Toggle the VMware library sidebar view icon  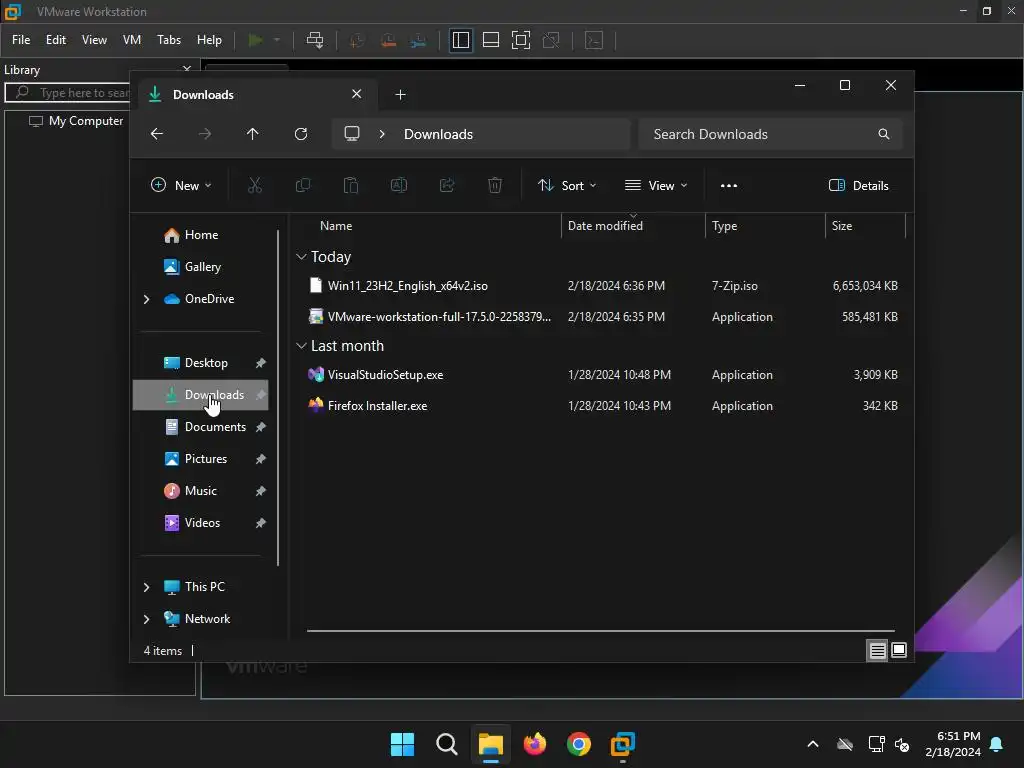click(x=460, y=40)
